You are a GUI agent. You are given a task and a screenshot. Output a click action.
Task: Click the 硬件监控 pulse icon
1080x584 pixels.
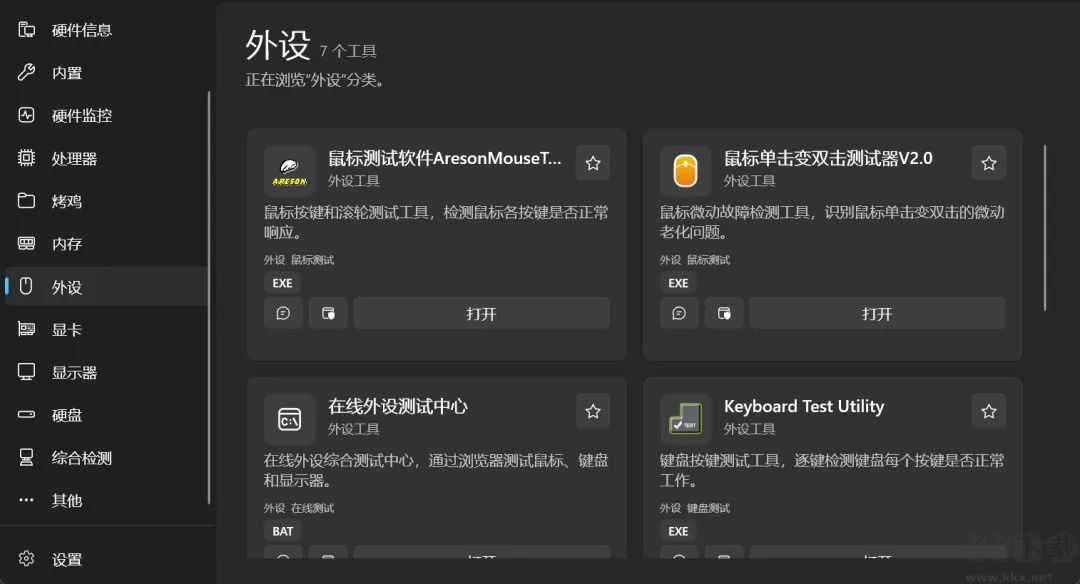pyautogui.click(x=26, y=114)
